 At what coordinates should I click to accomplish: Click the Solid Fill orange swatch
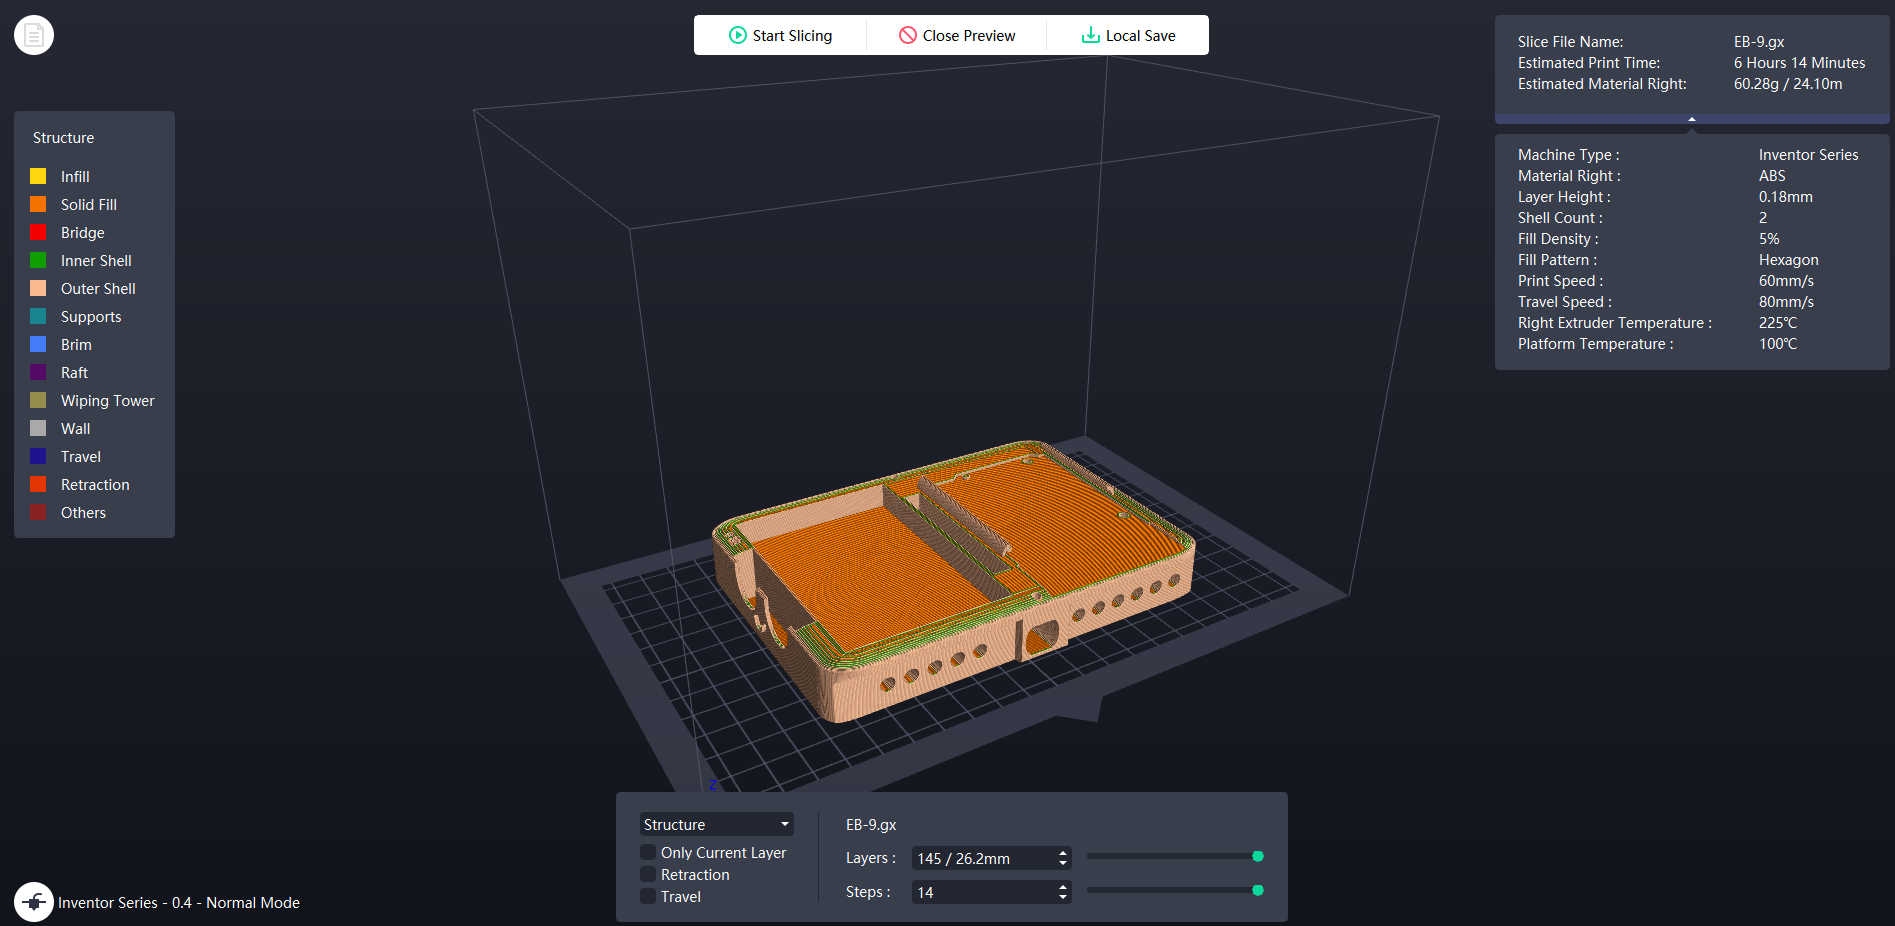[38, 204]
